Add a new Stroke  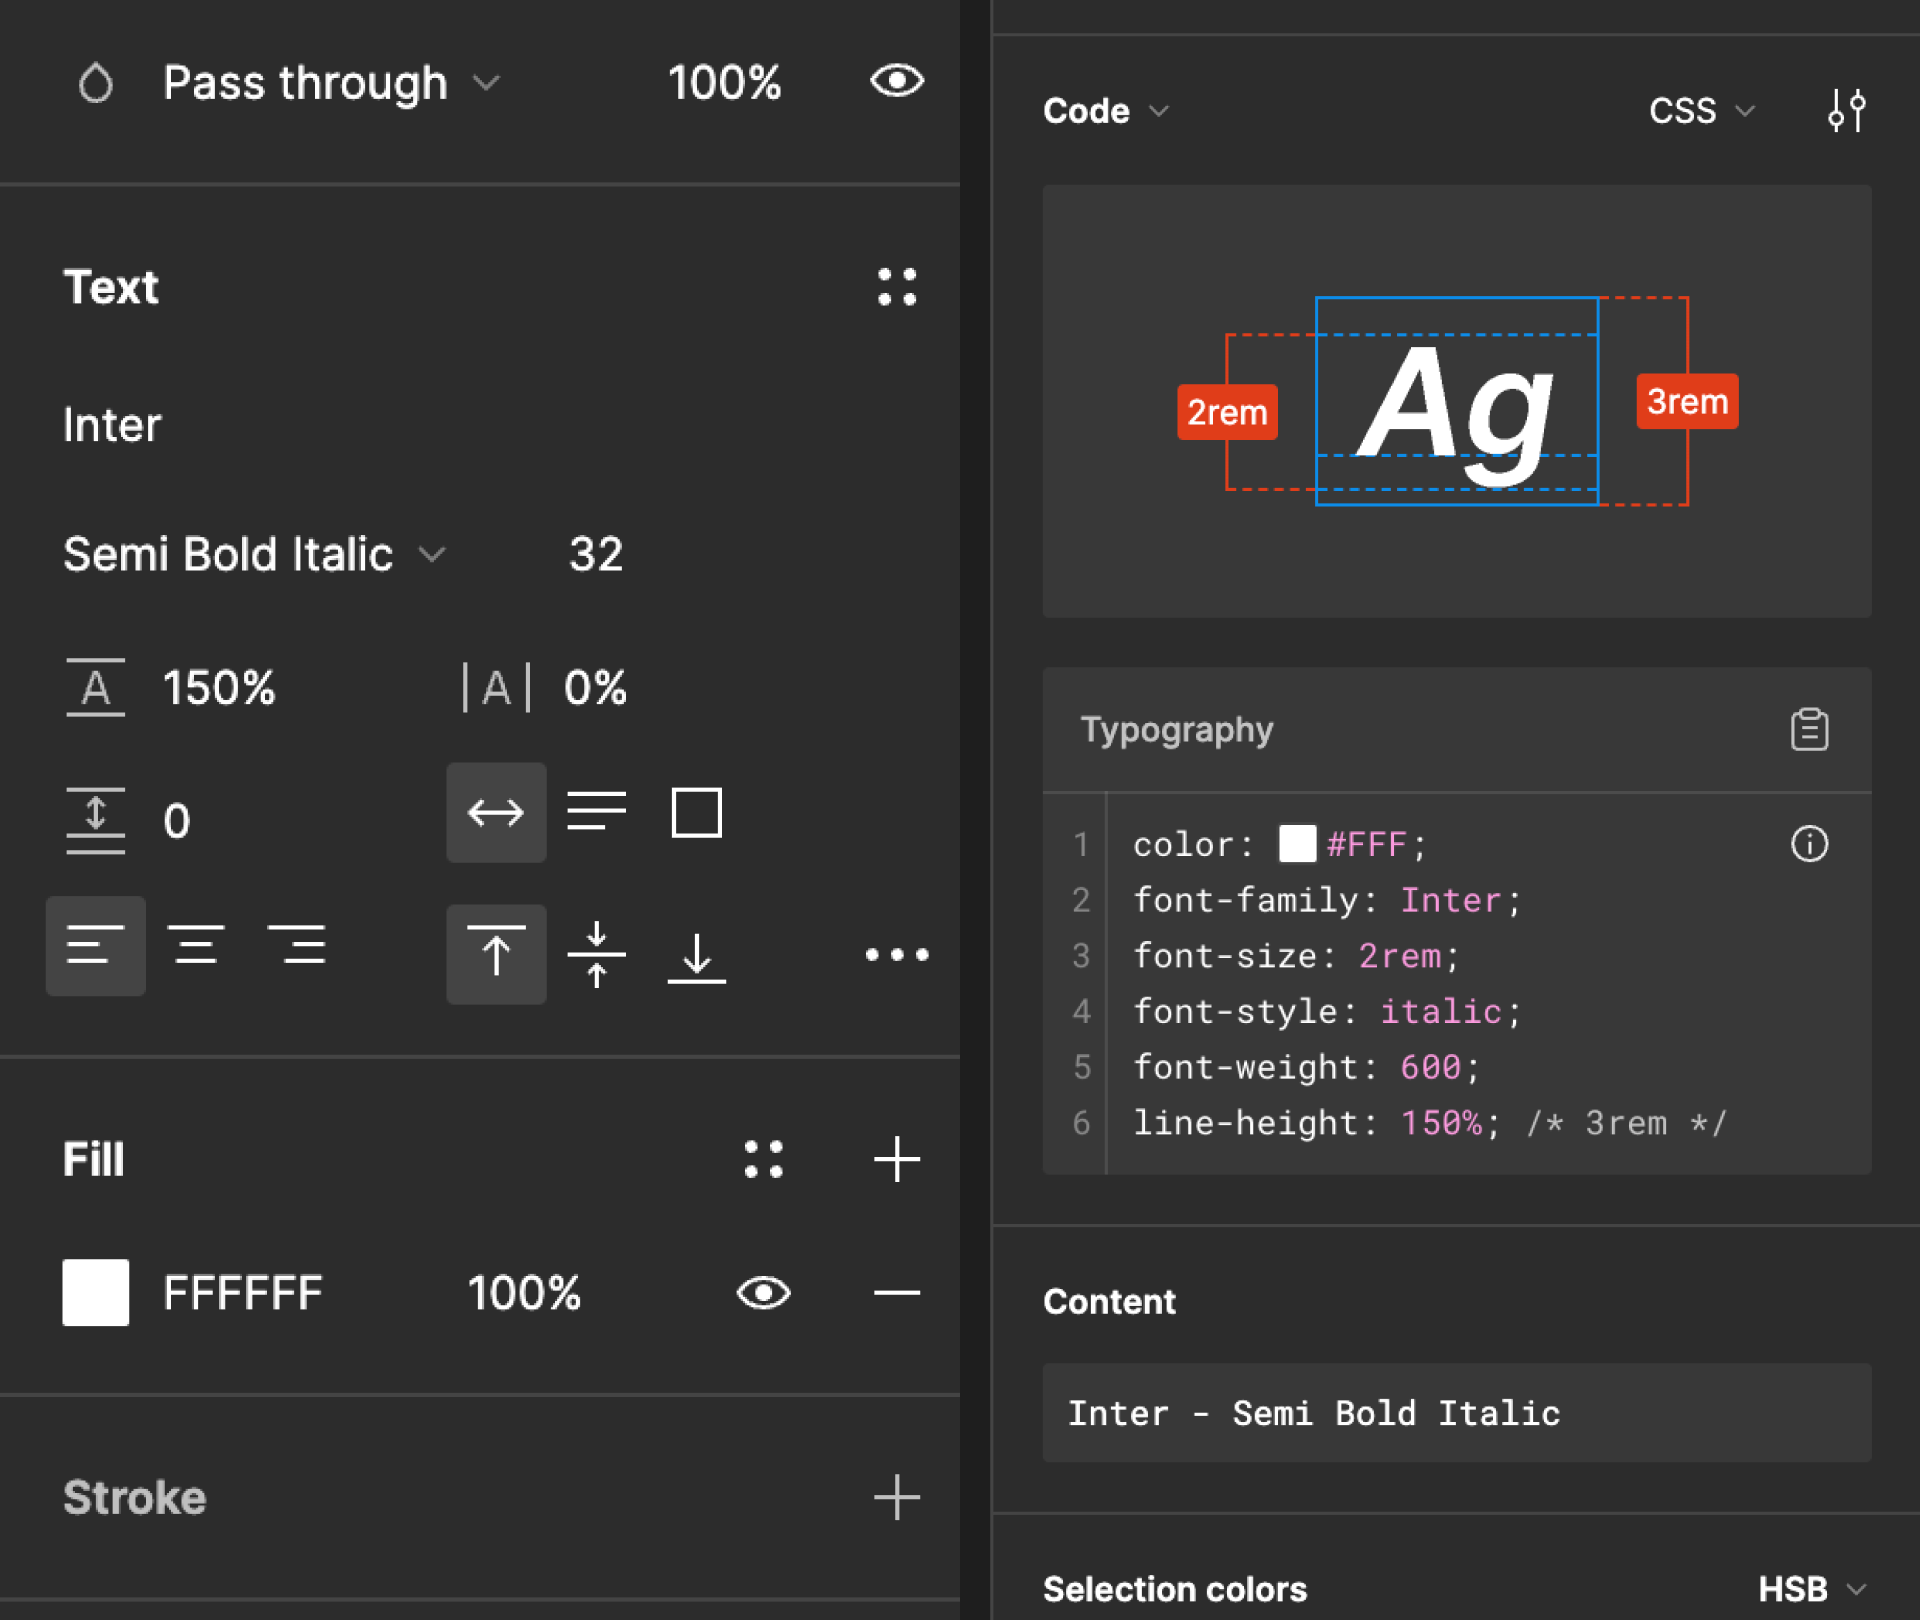[x=896, y=1497]
